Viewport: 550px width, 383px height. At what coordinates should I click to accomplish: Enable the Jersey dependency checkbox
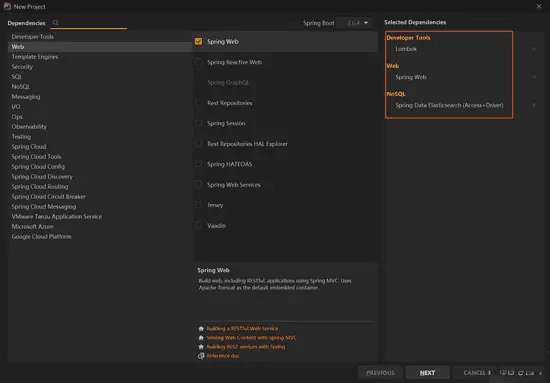tap(199, 205)
